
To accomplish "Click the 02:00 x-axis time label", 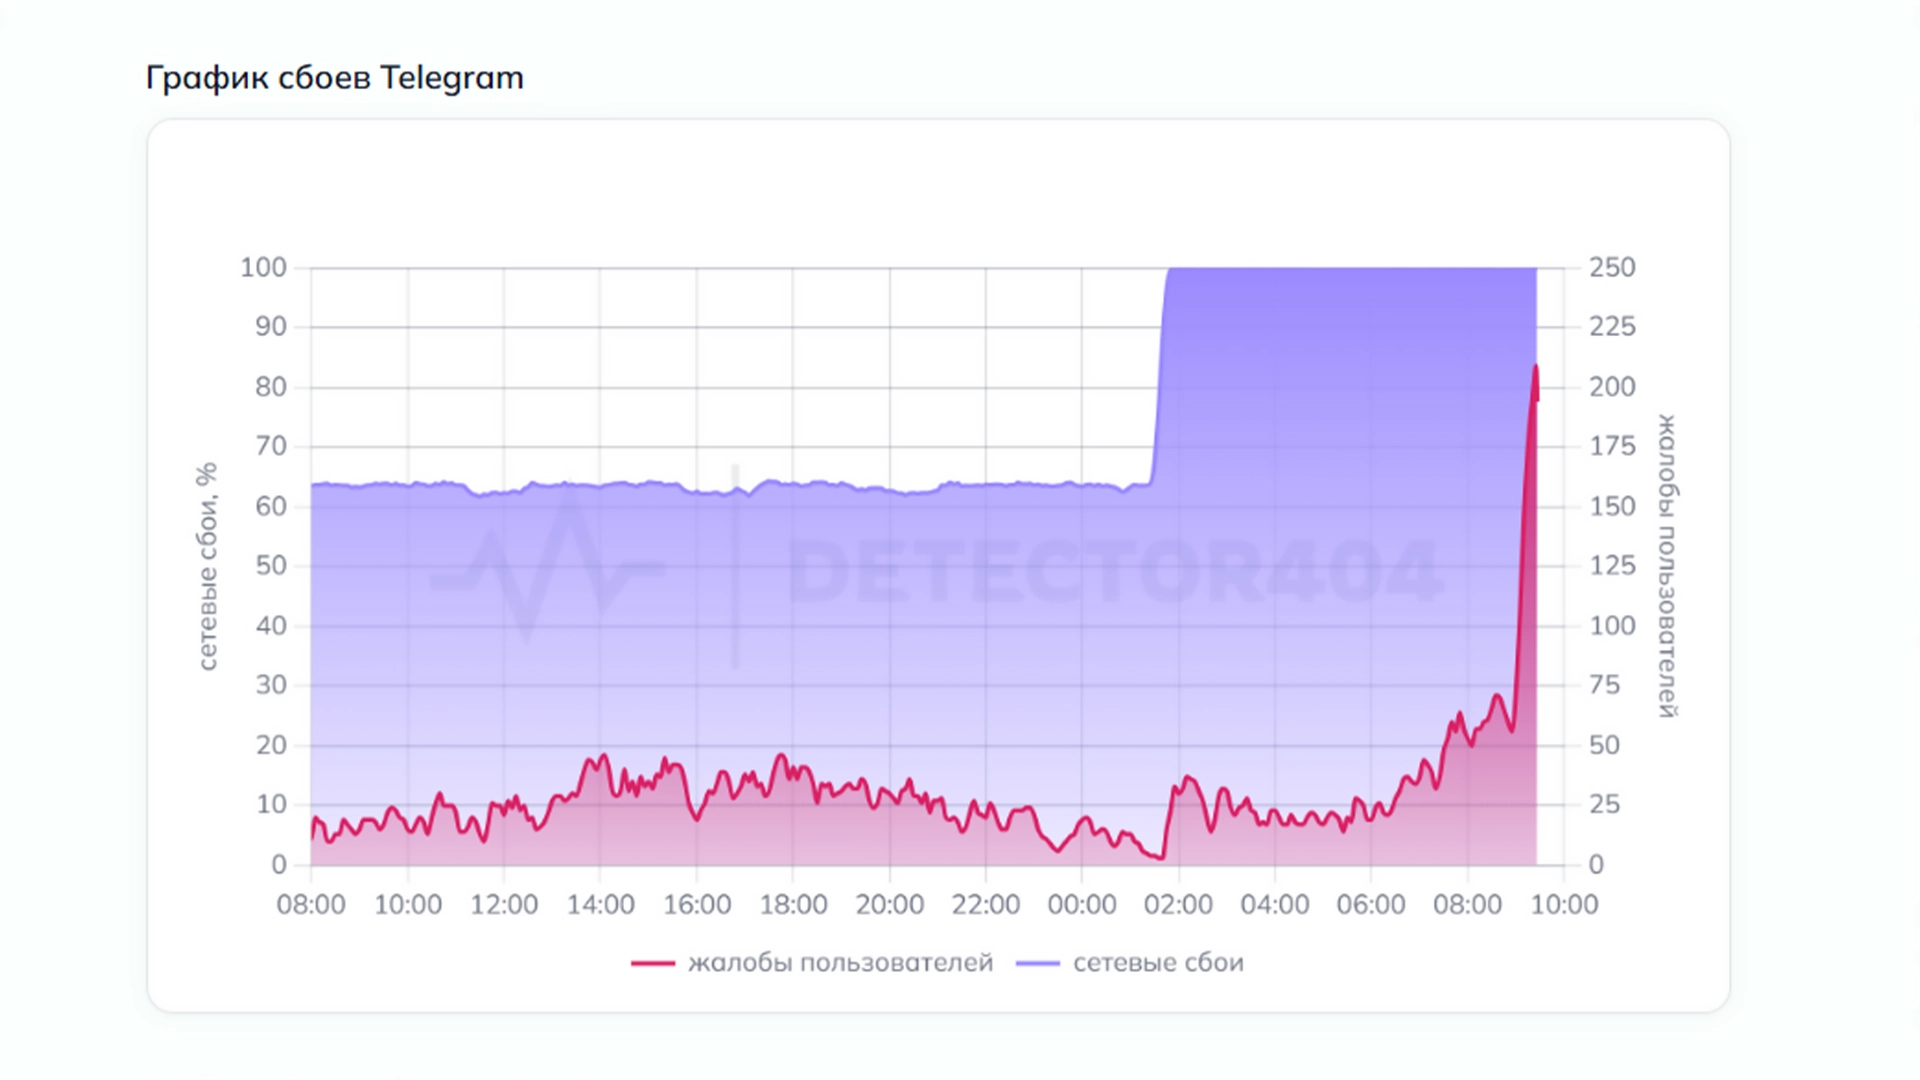I will pos(1178,905).
